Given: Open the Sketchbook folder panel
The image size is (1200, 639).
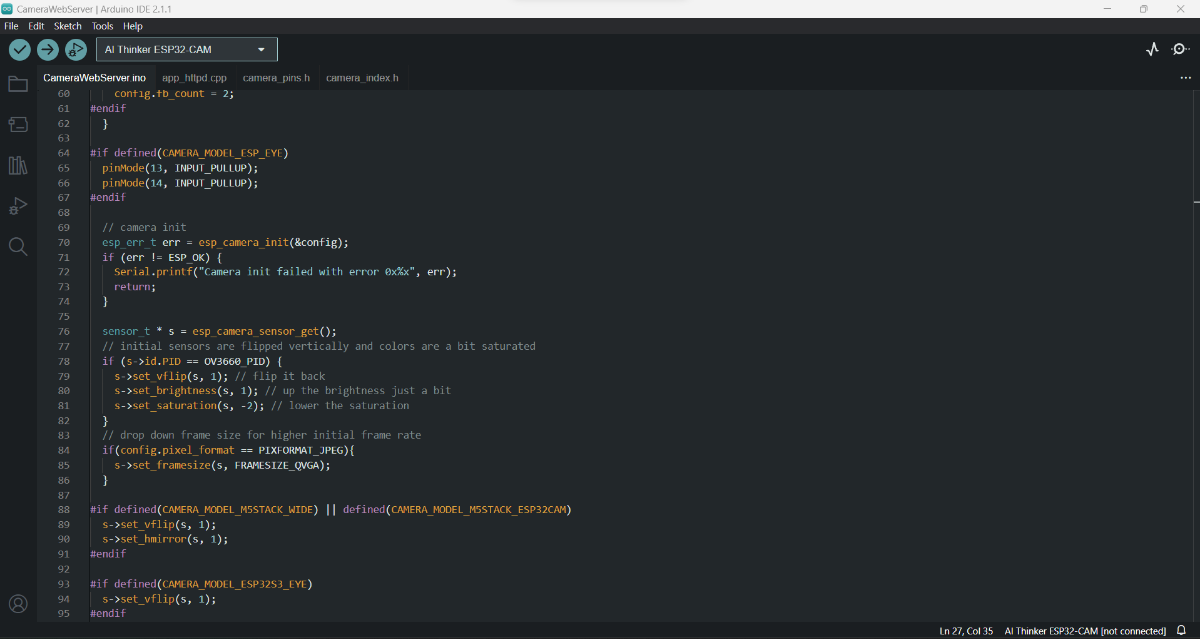Looking at the screenshot, I should pyautogui.click(x=18, y=84).
